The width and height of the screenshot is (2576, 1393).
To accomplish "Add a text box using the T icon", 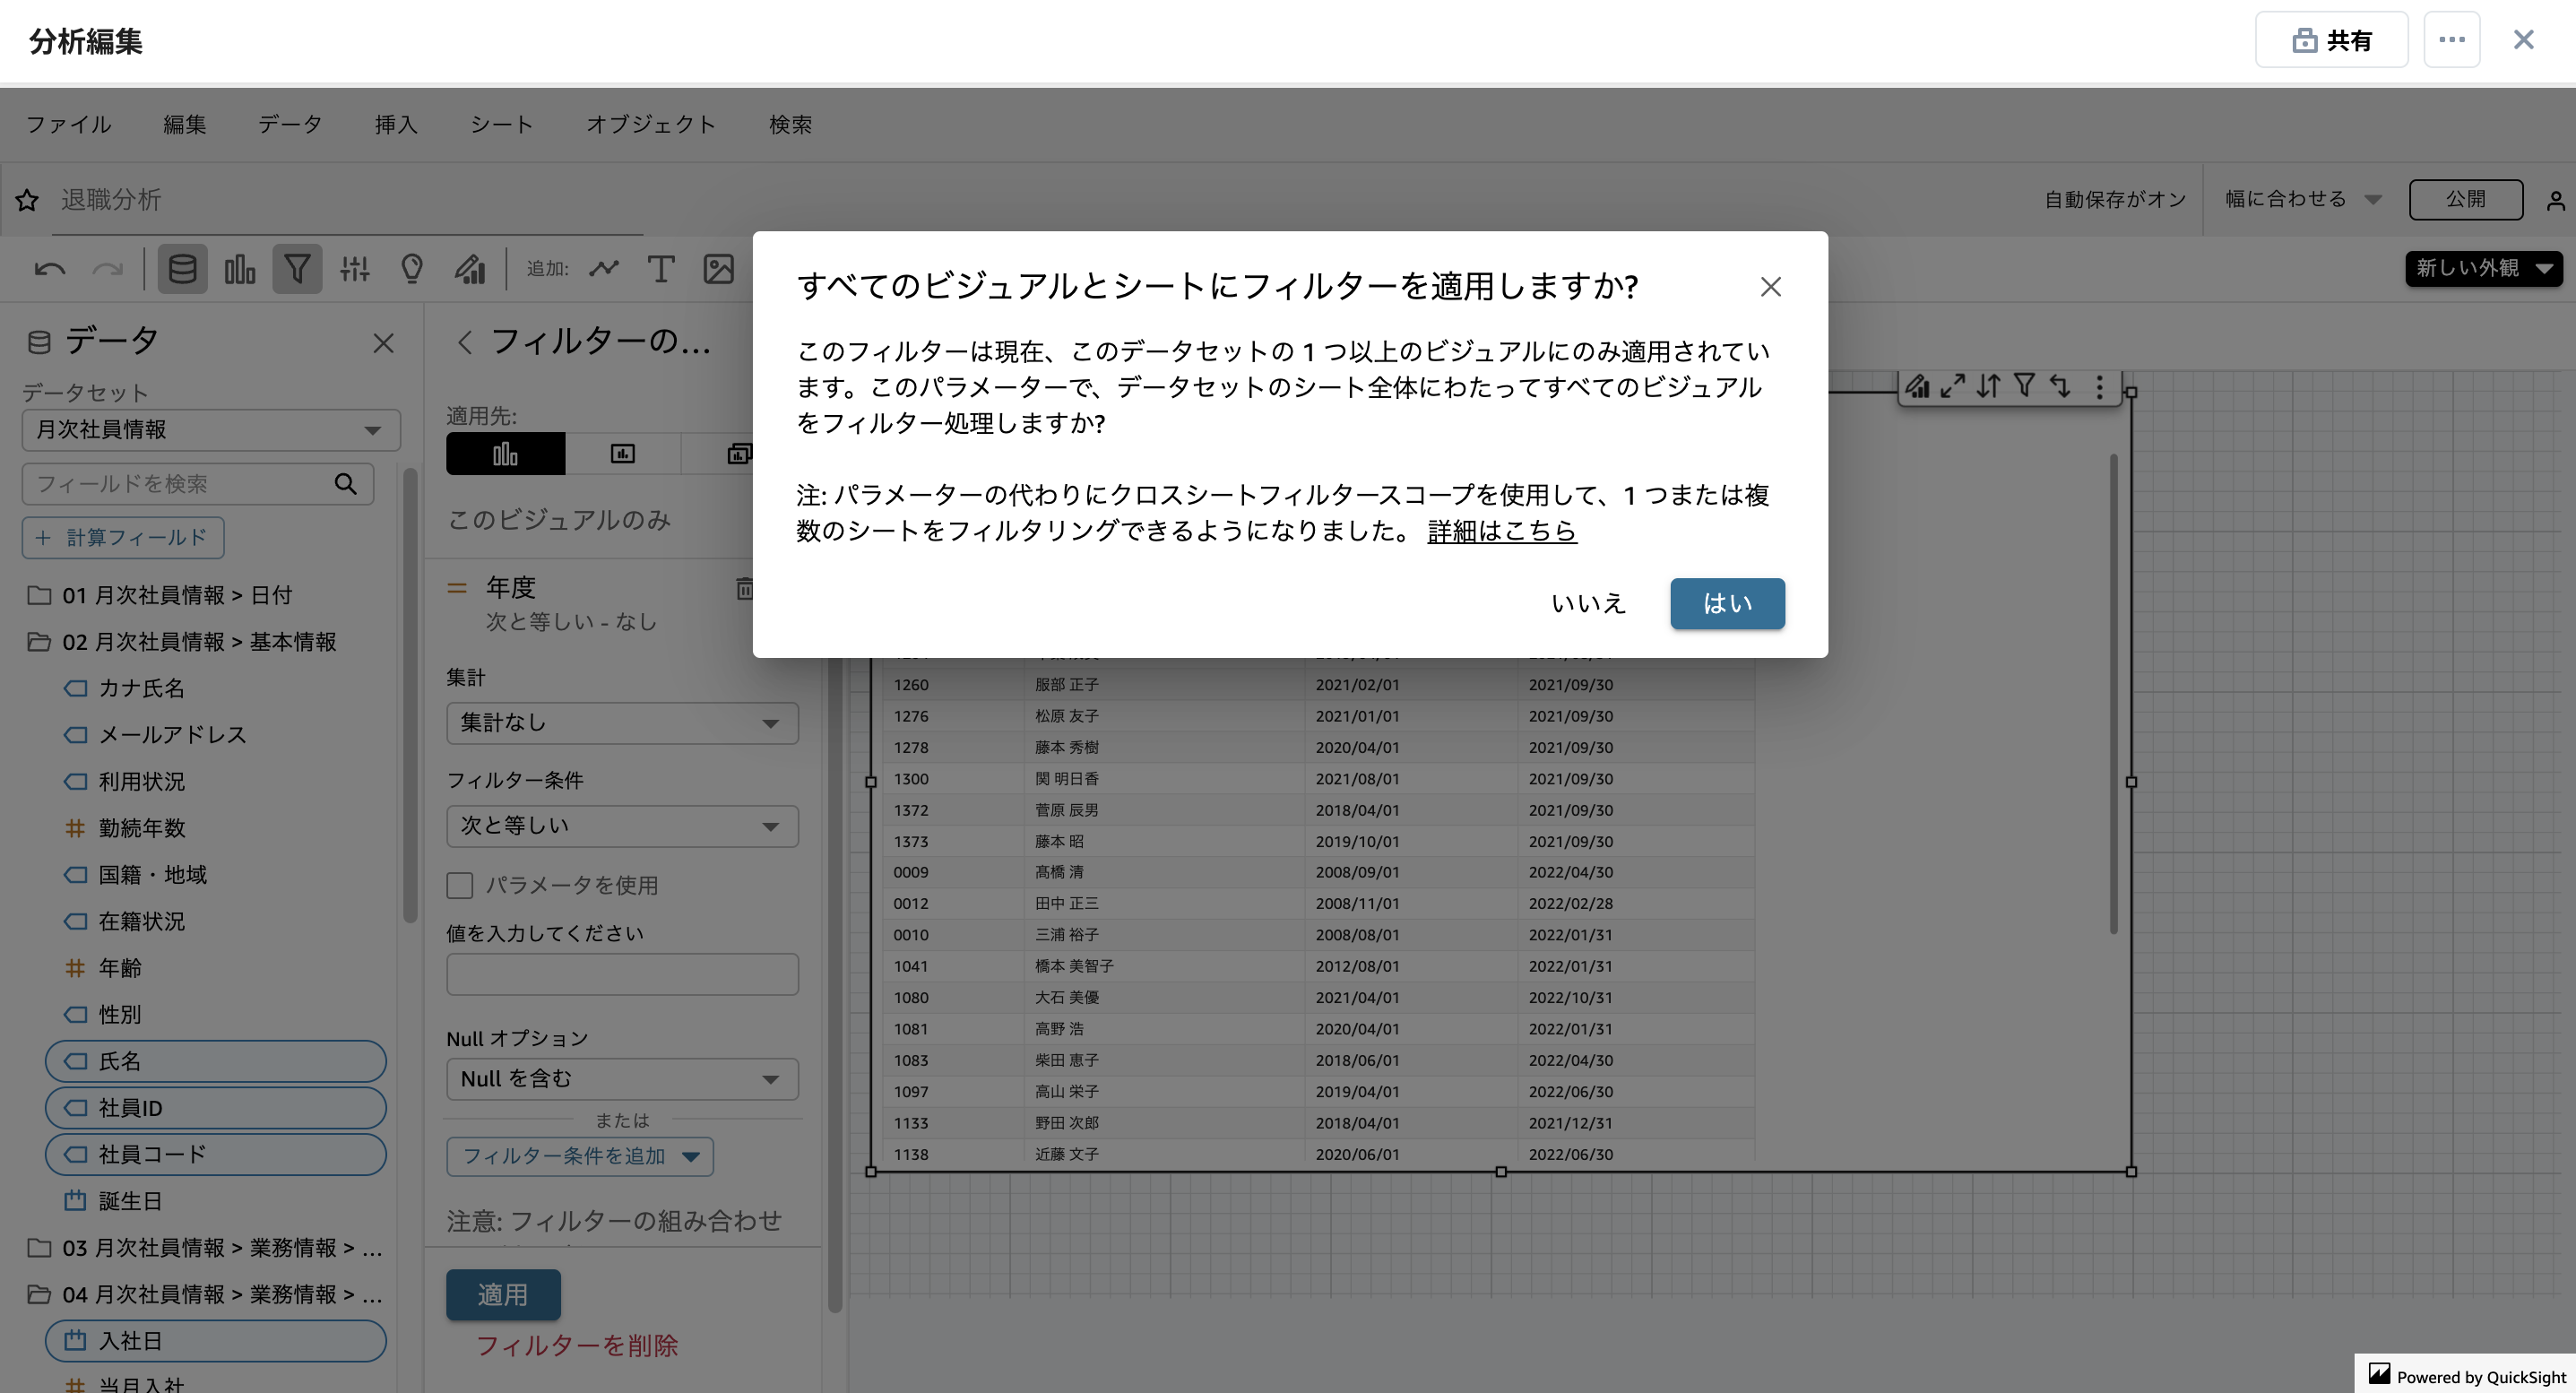I will [x=661, y=269].
